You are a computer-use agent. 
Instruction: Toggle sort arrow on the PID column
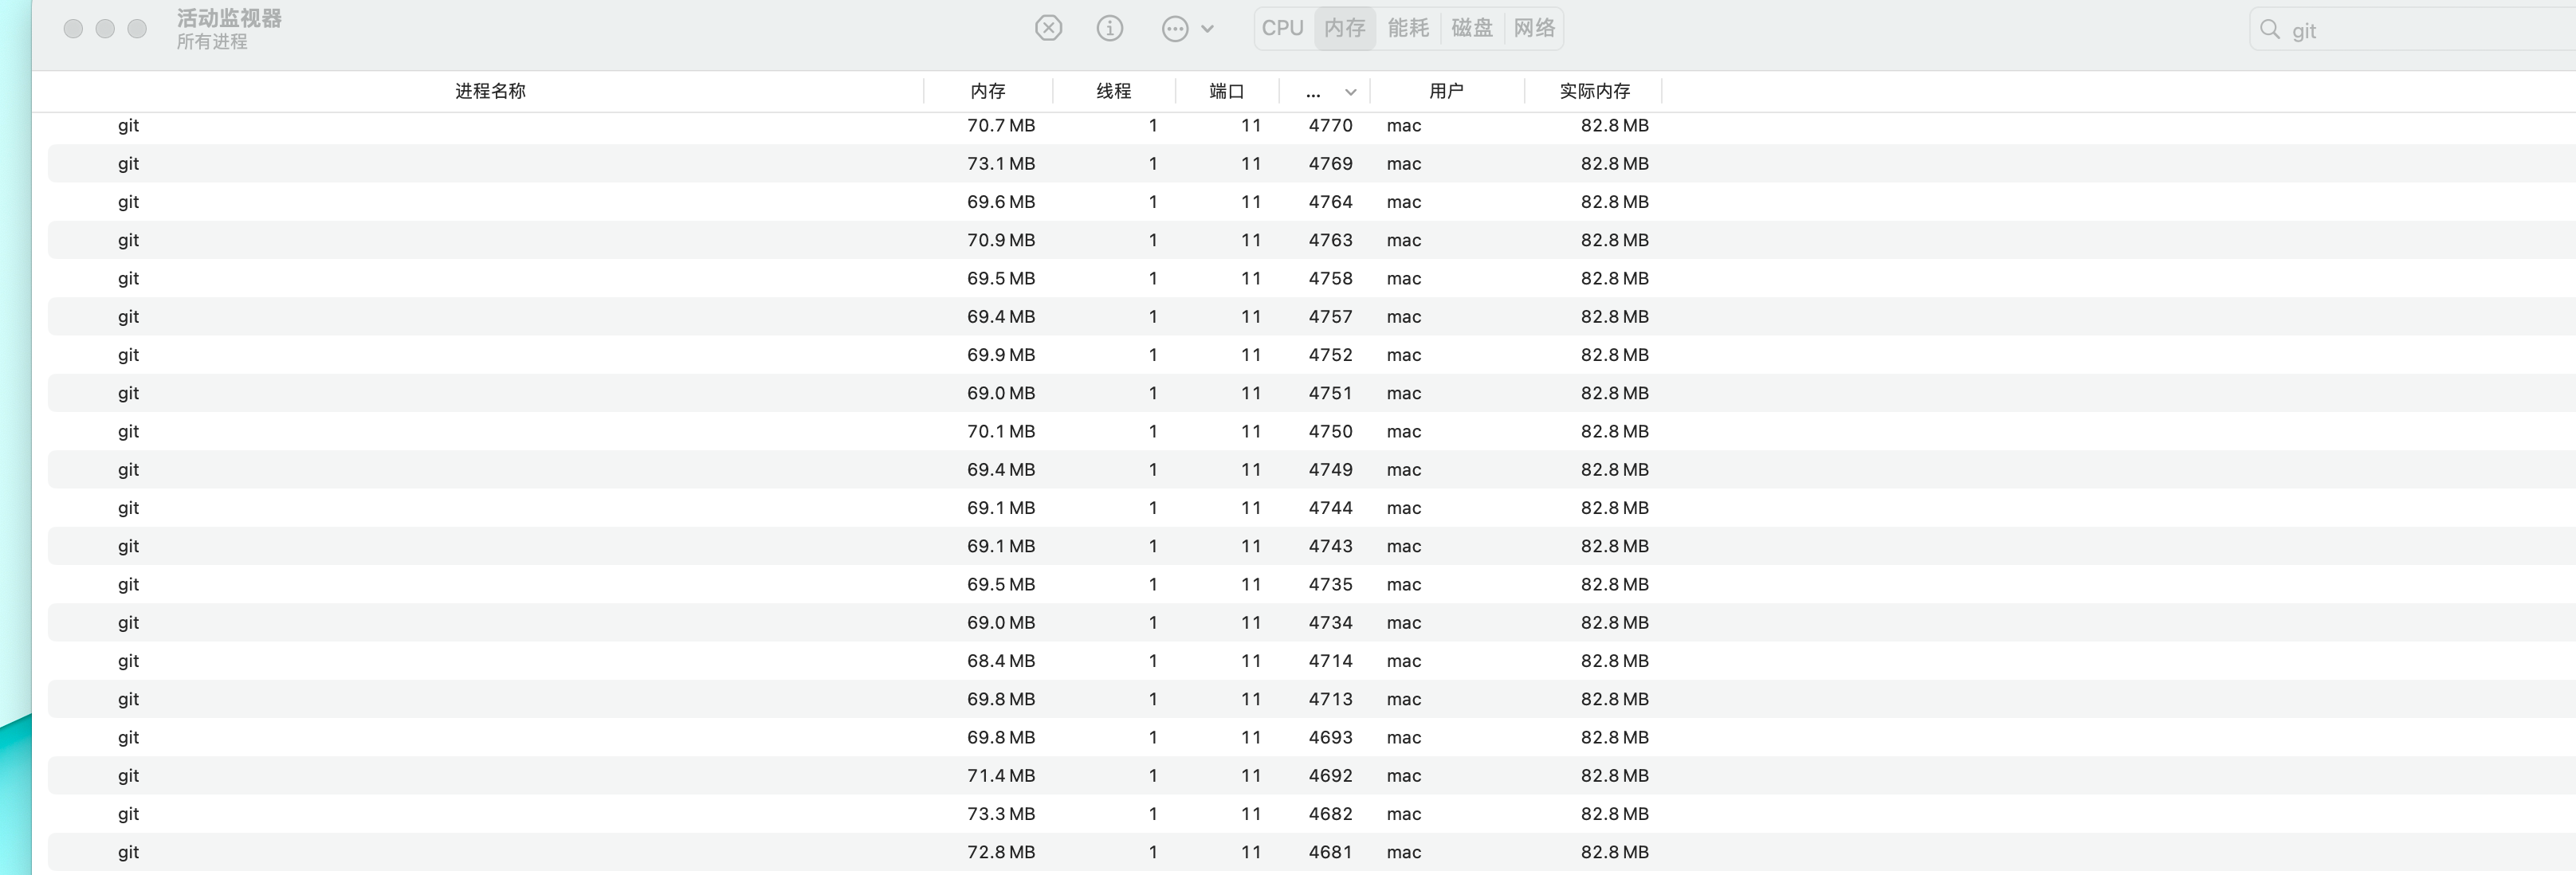coord(1350,92)
